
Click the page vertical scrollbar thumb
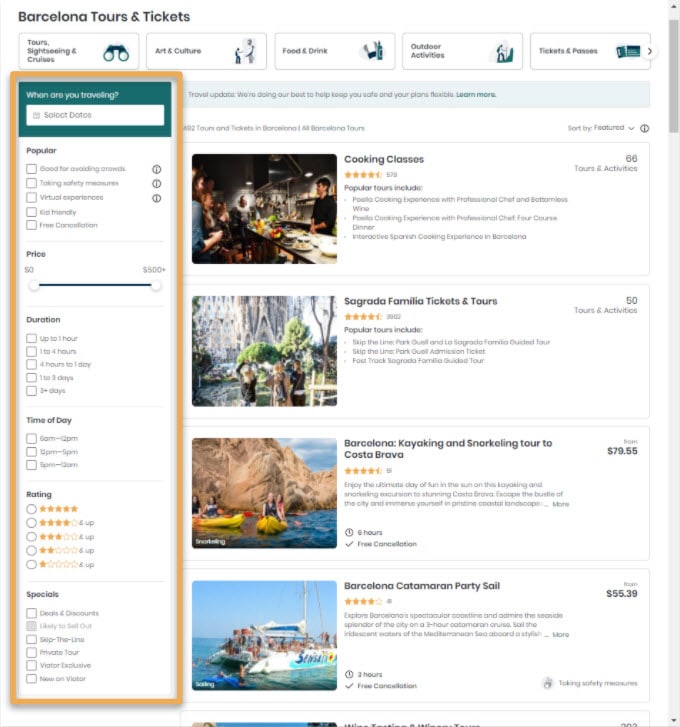coord(674,77)
